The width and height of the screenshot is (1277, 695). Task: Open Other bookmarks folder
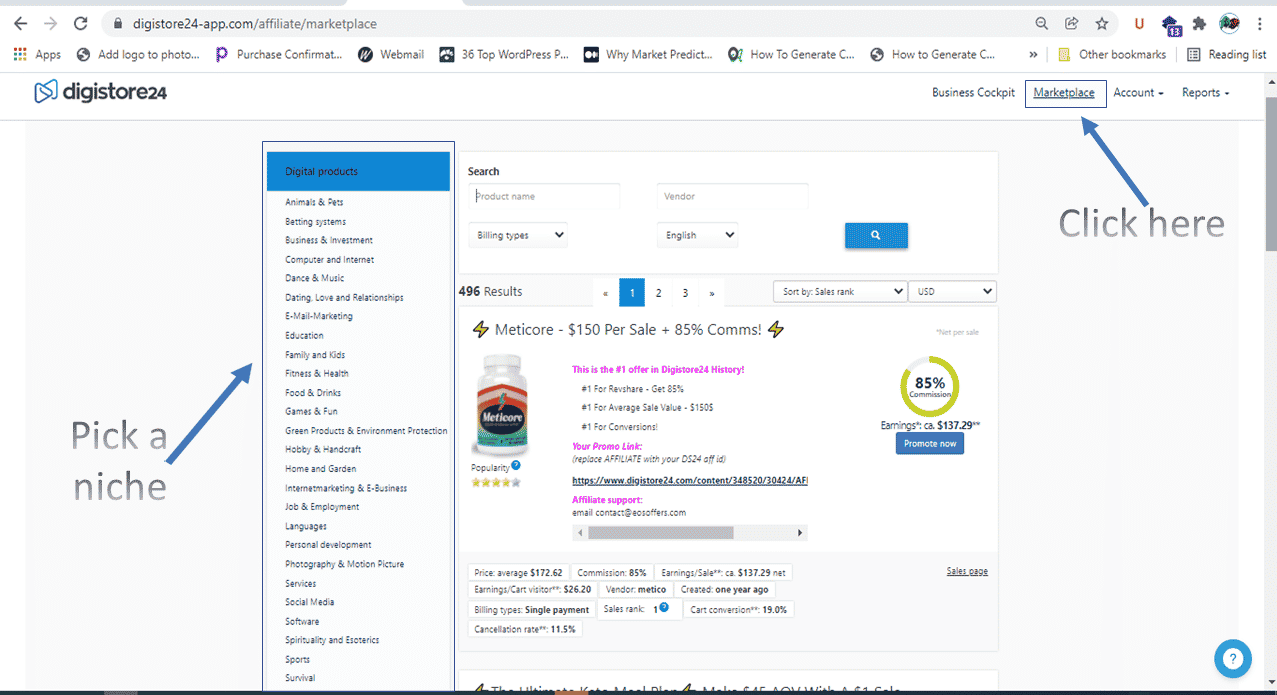(x=1112, y=55)
